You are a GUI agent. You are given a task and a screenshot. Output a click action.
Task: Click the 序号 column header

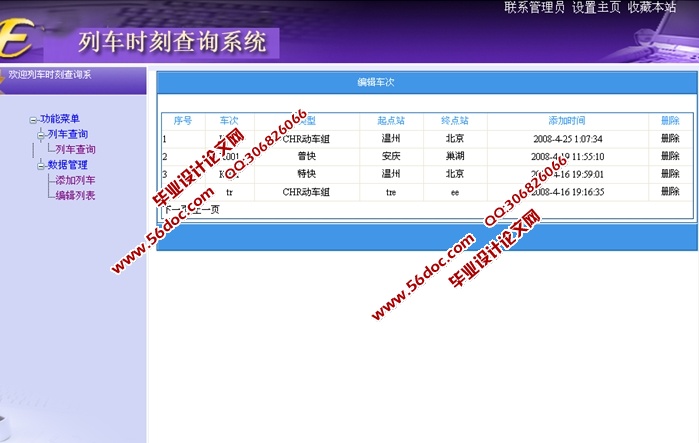pos(183,120)
